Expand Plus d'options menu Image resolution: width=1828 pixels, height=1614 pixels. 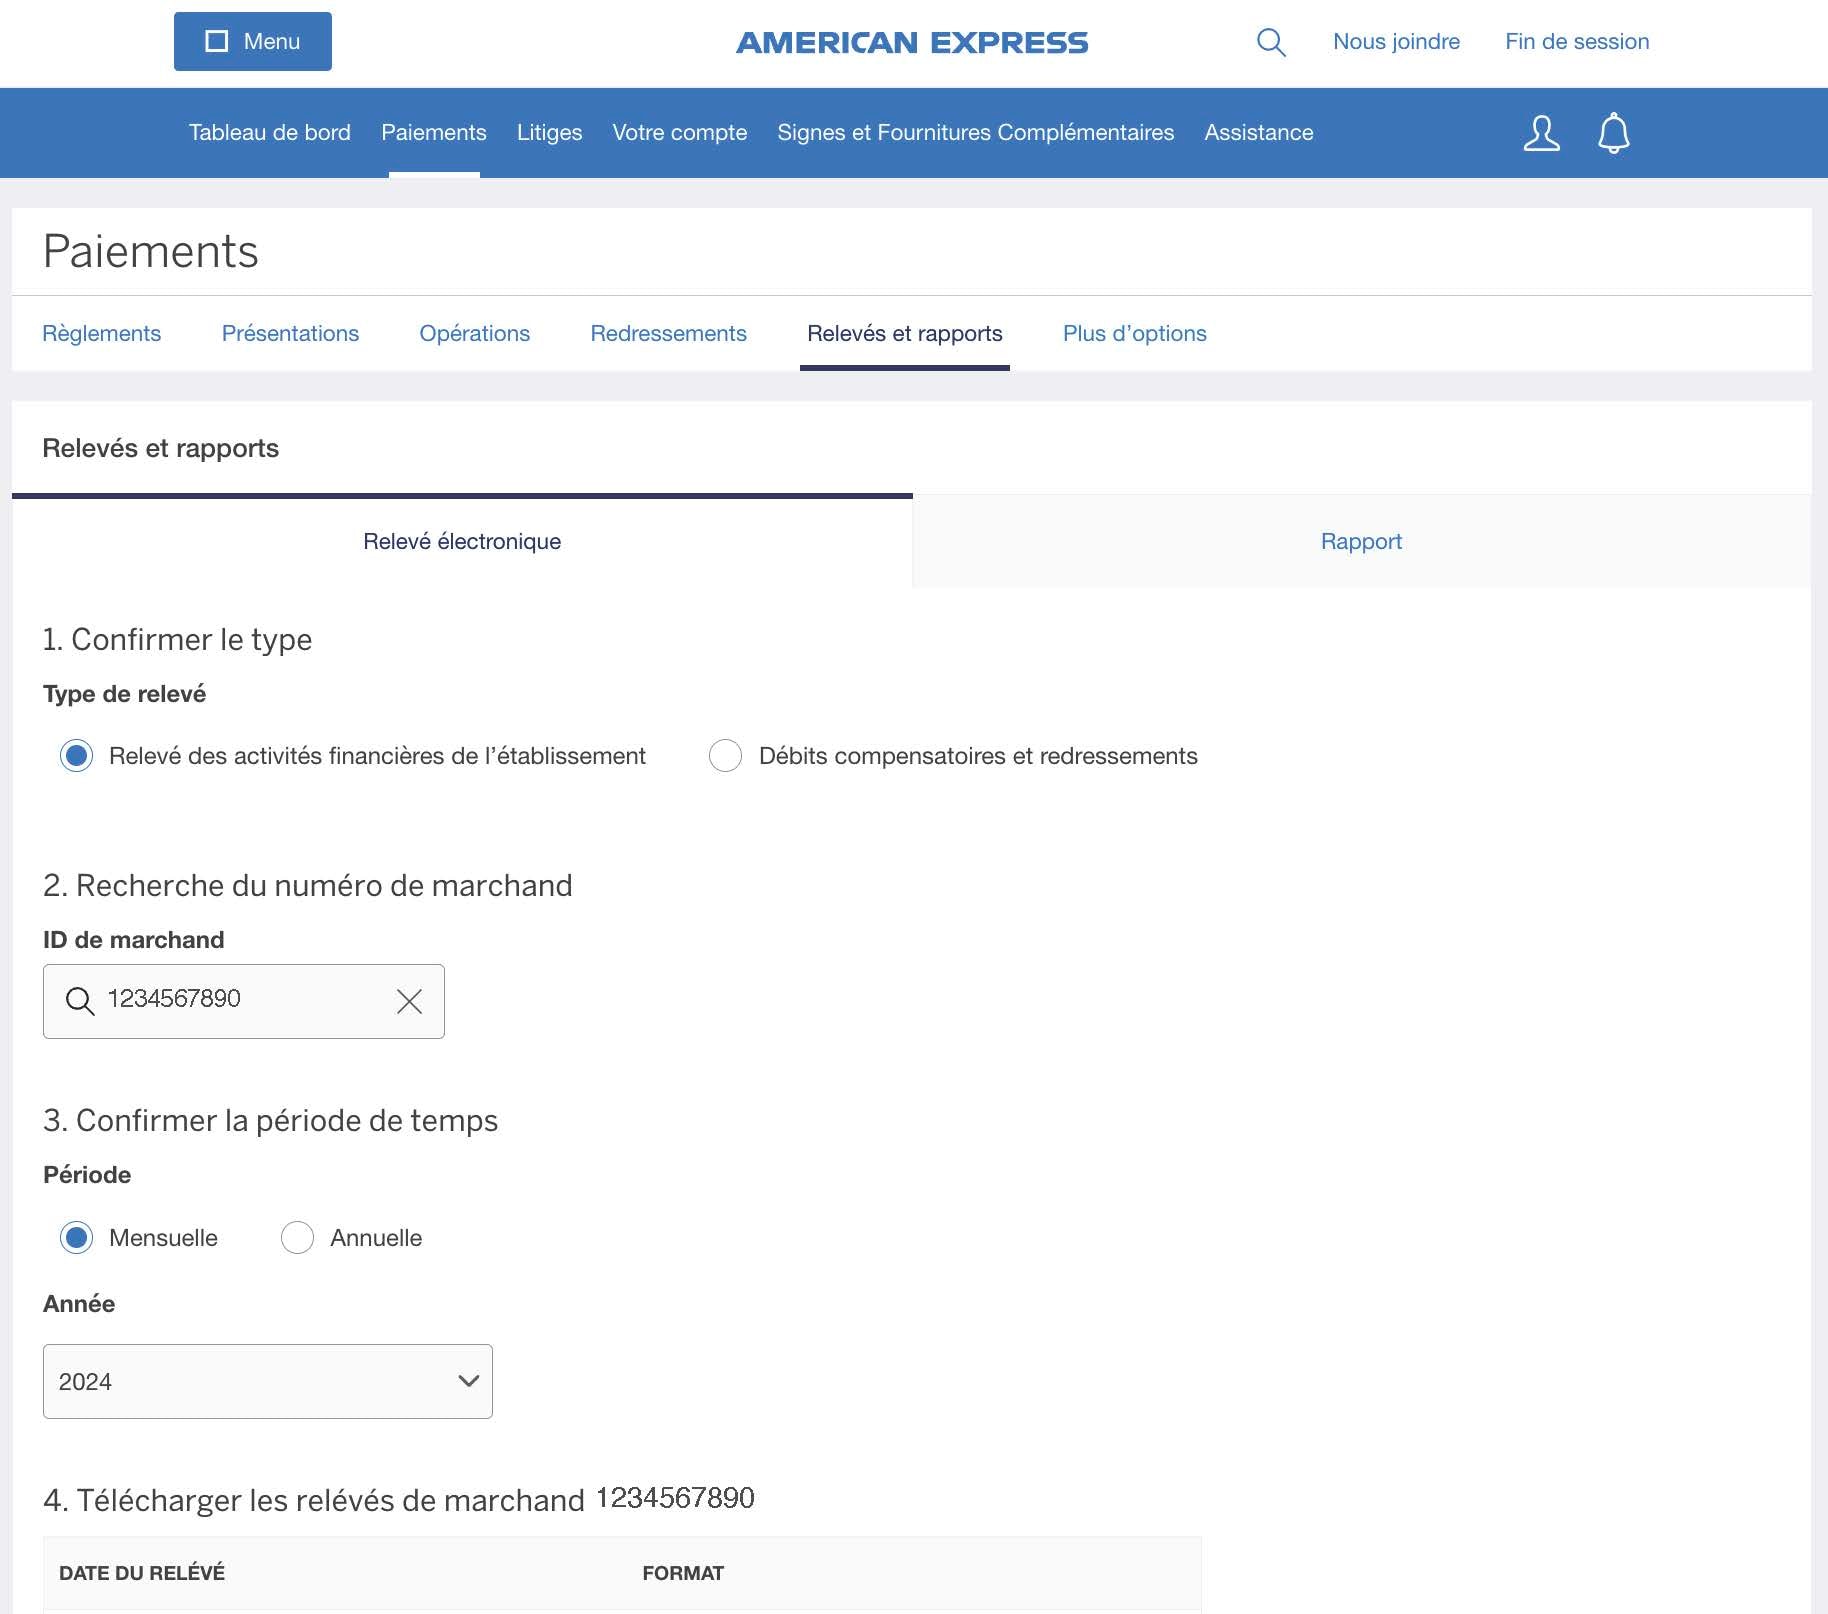tap(1134, 333)
